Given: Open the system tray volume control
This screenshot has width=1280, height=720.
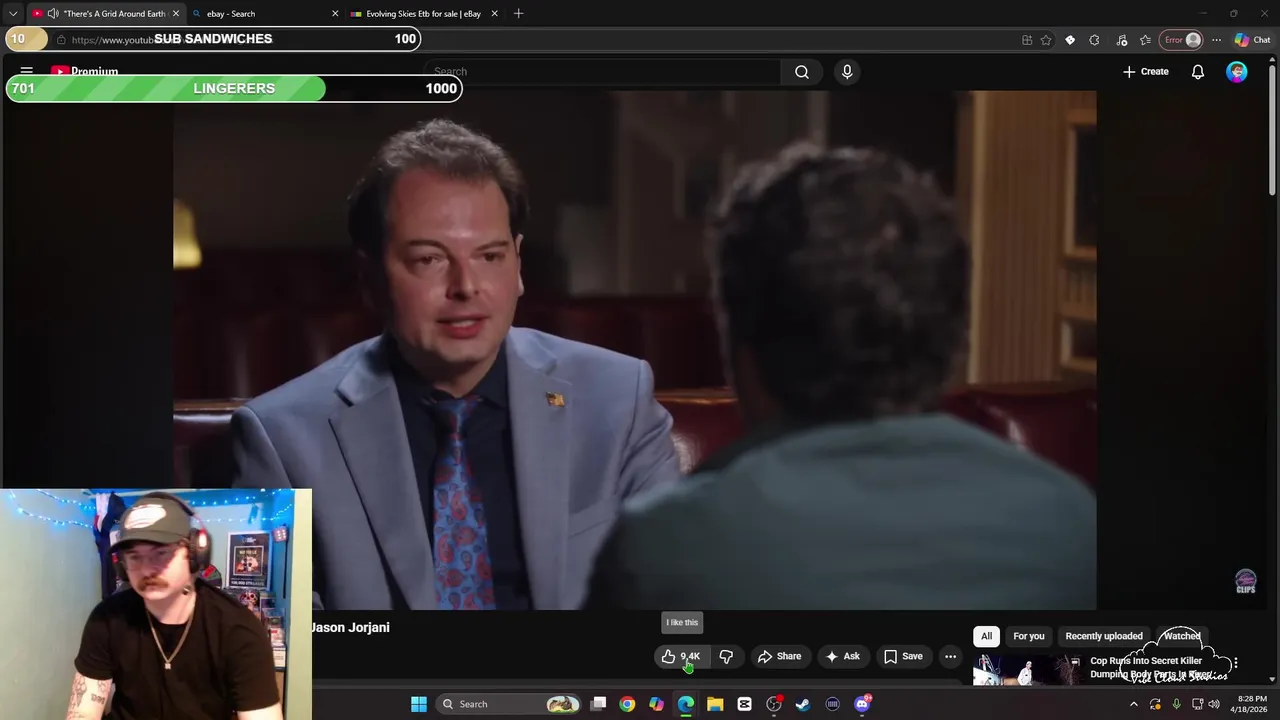Looking at the screenshot, I should 1213,704.
